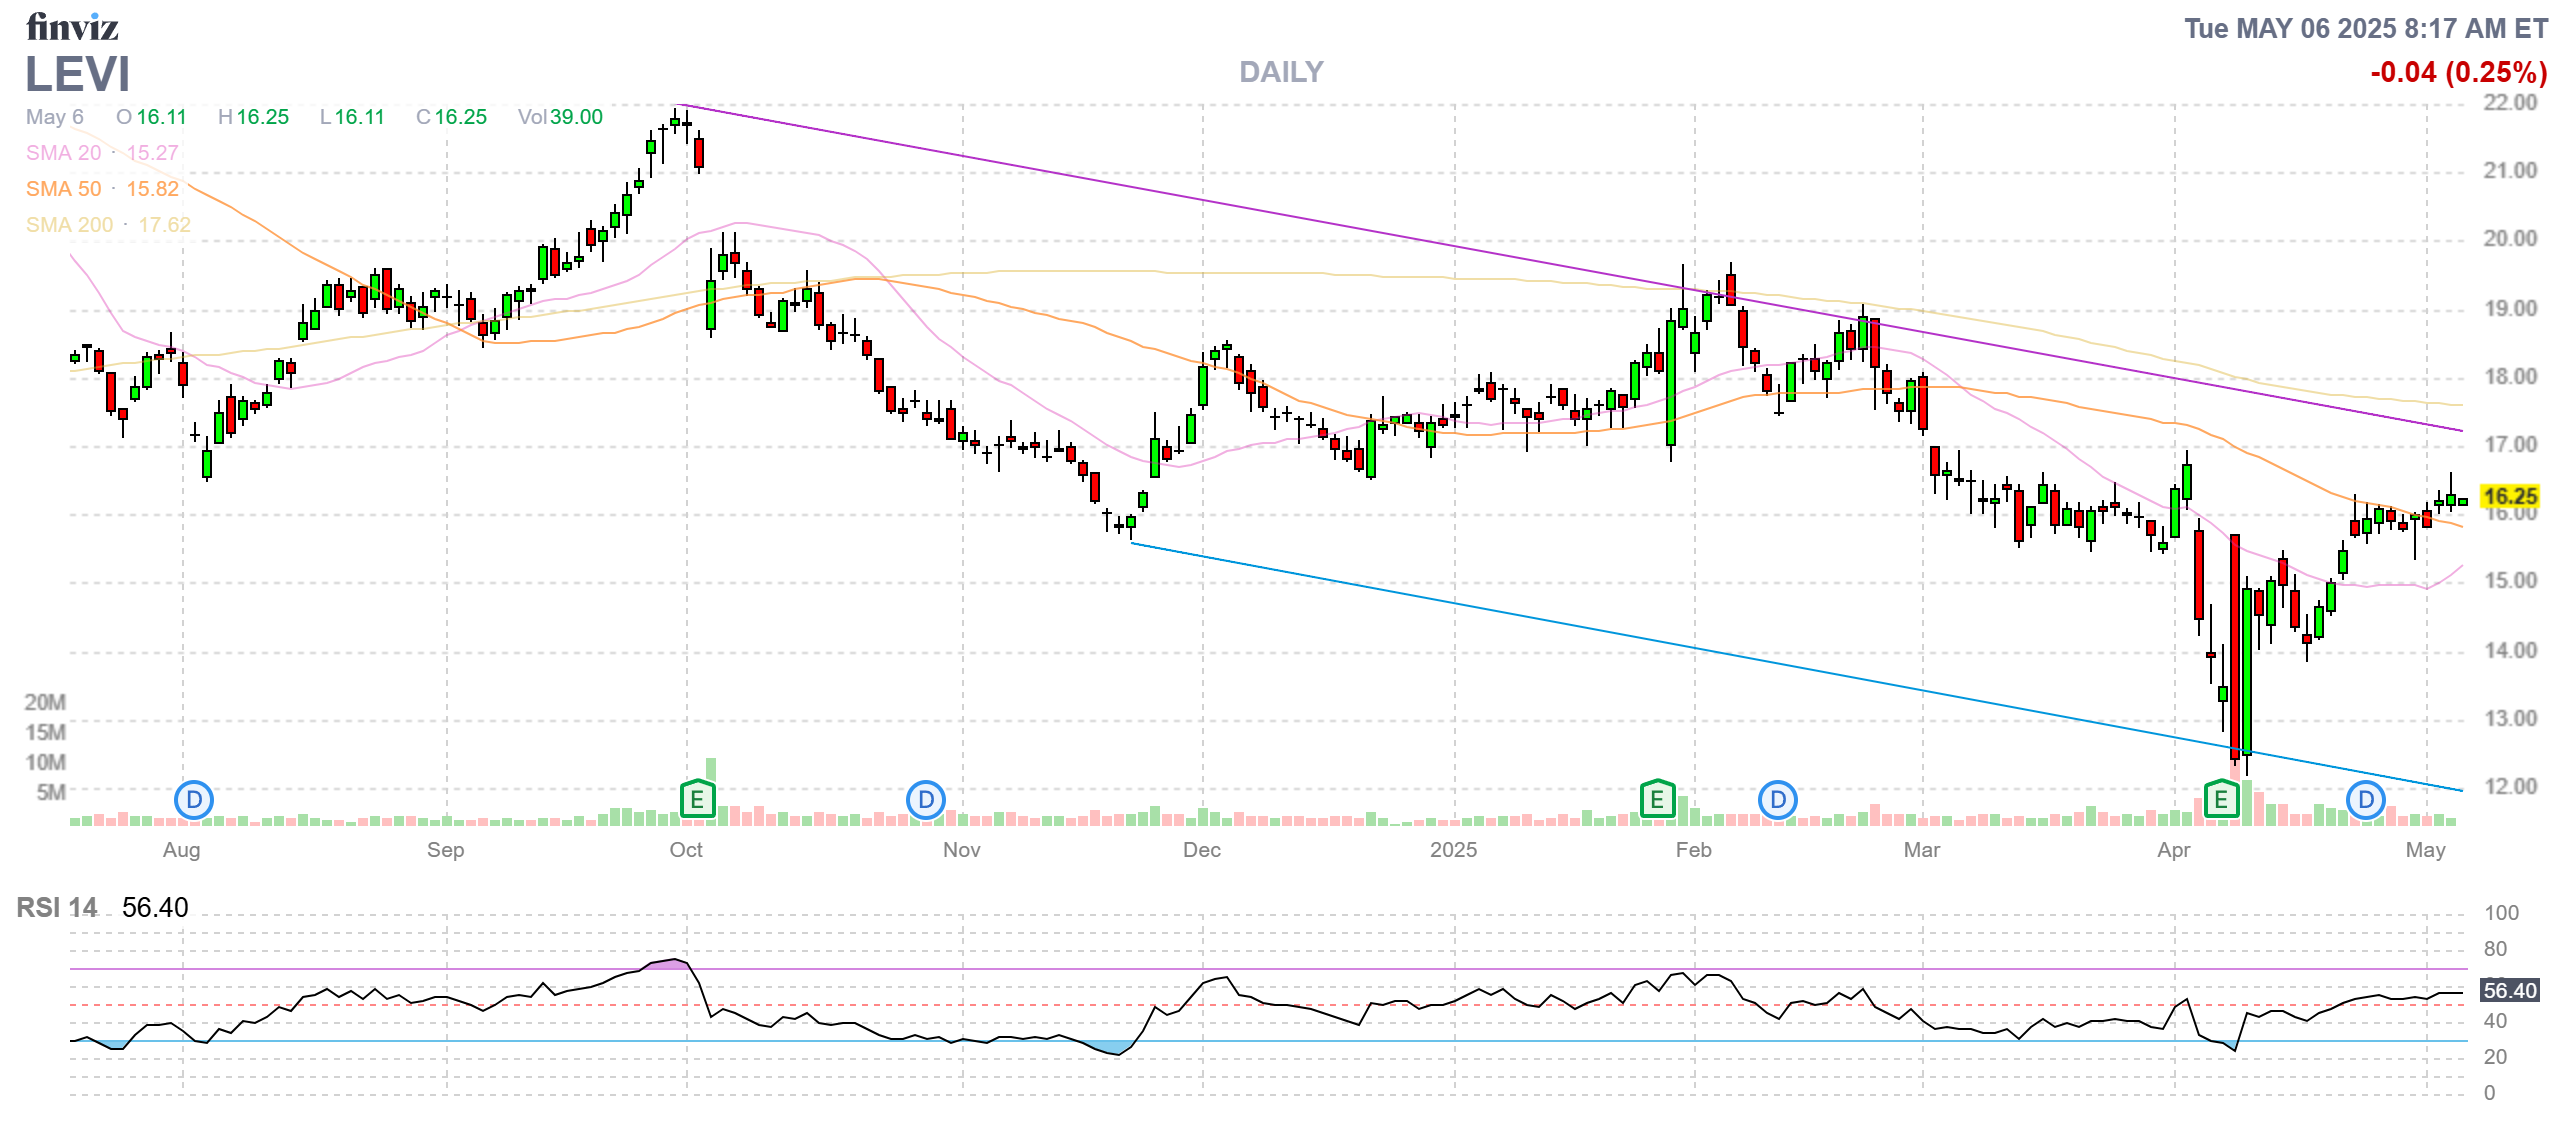Click the yellow 16.25 current price tag
Viewport: 2574px width, 1124px height.
(x=2510, y=496)
